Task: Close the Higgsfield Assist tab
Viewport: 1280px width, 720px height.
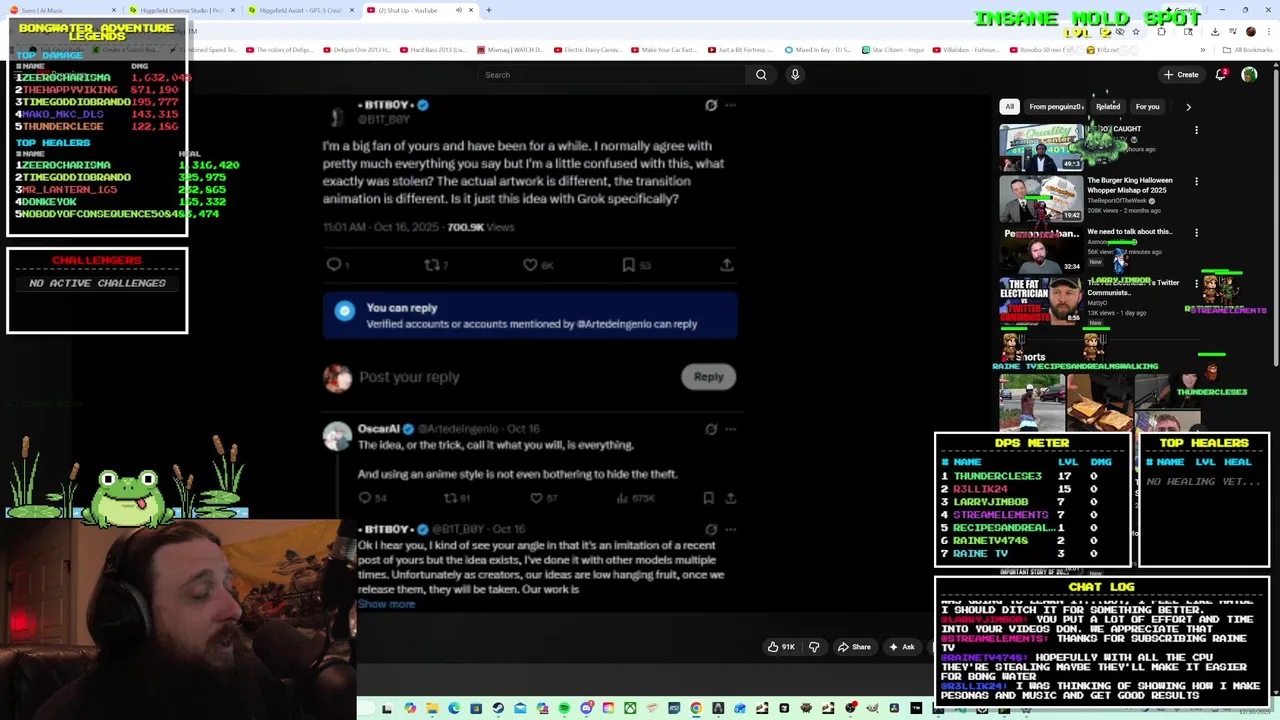Action: coord(351,10)
